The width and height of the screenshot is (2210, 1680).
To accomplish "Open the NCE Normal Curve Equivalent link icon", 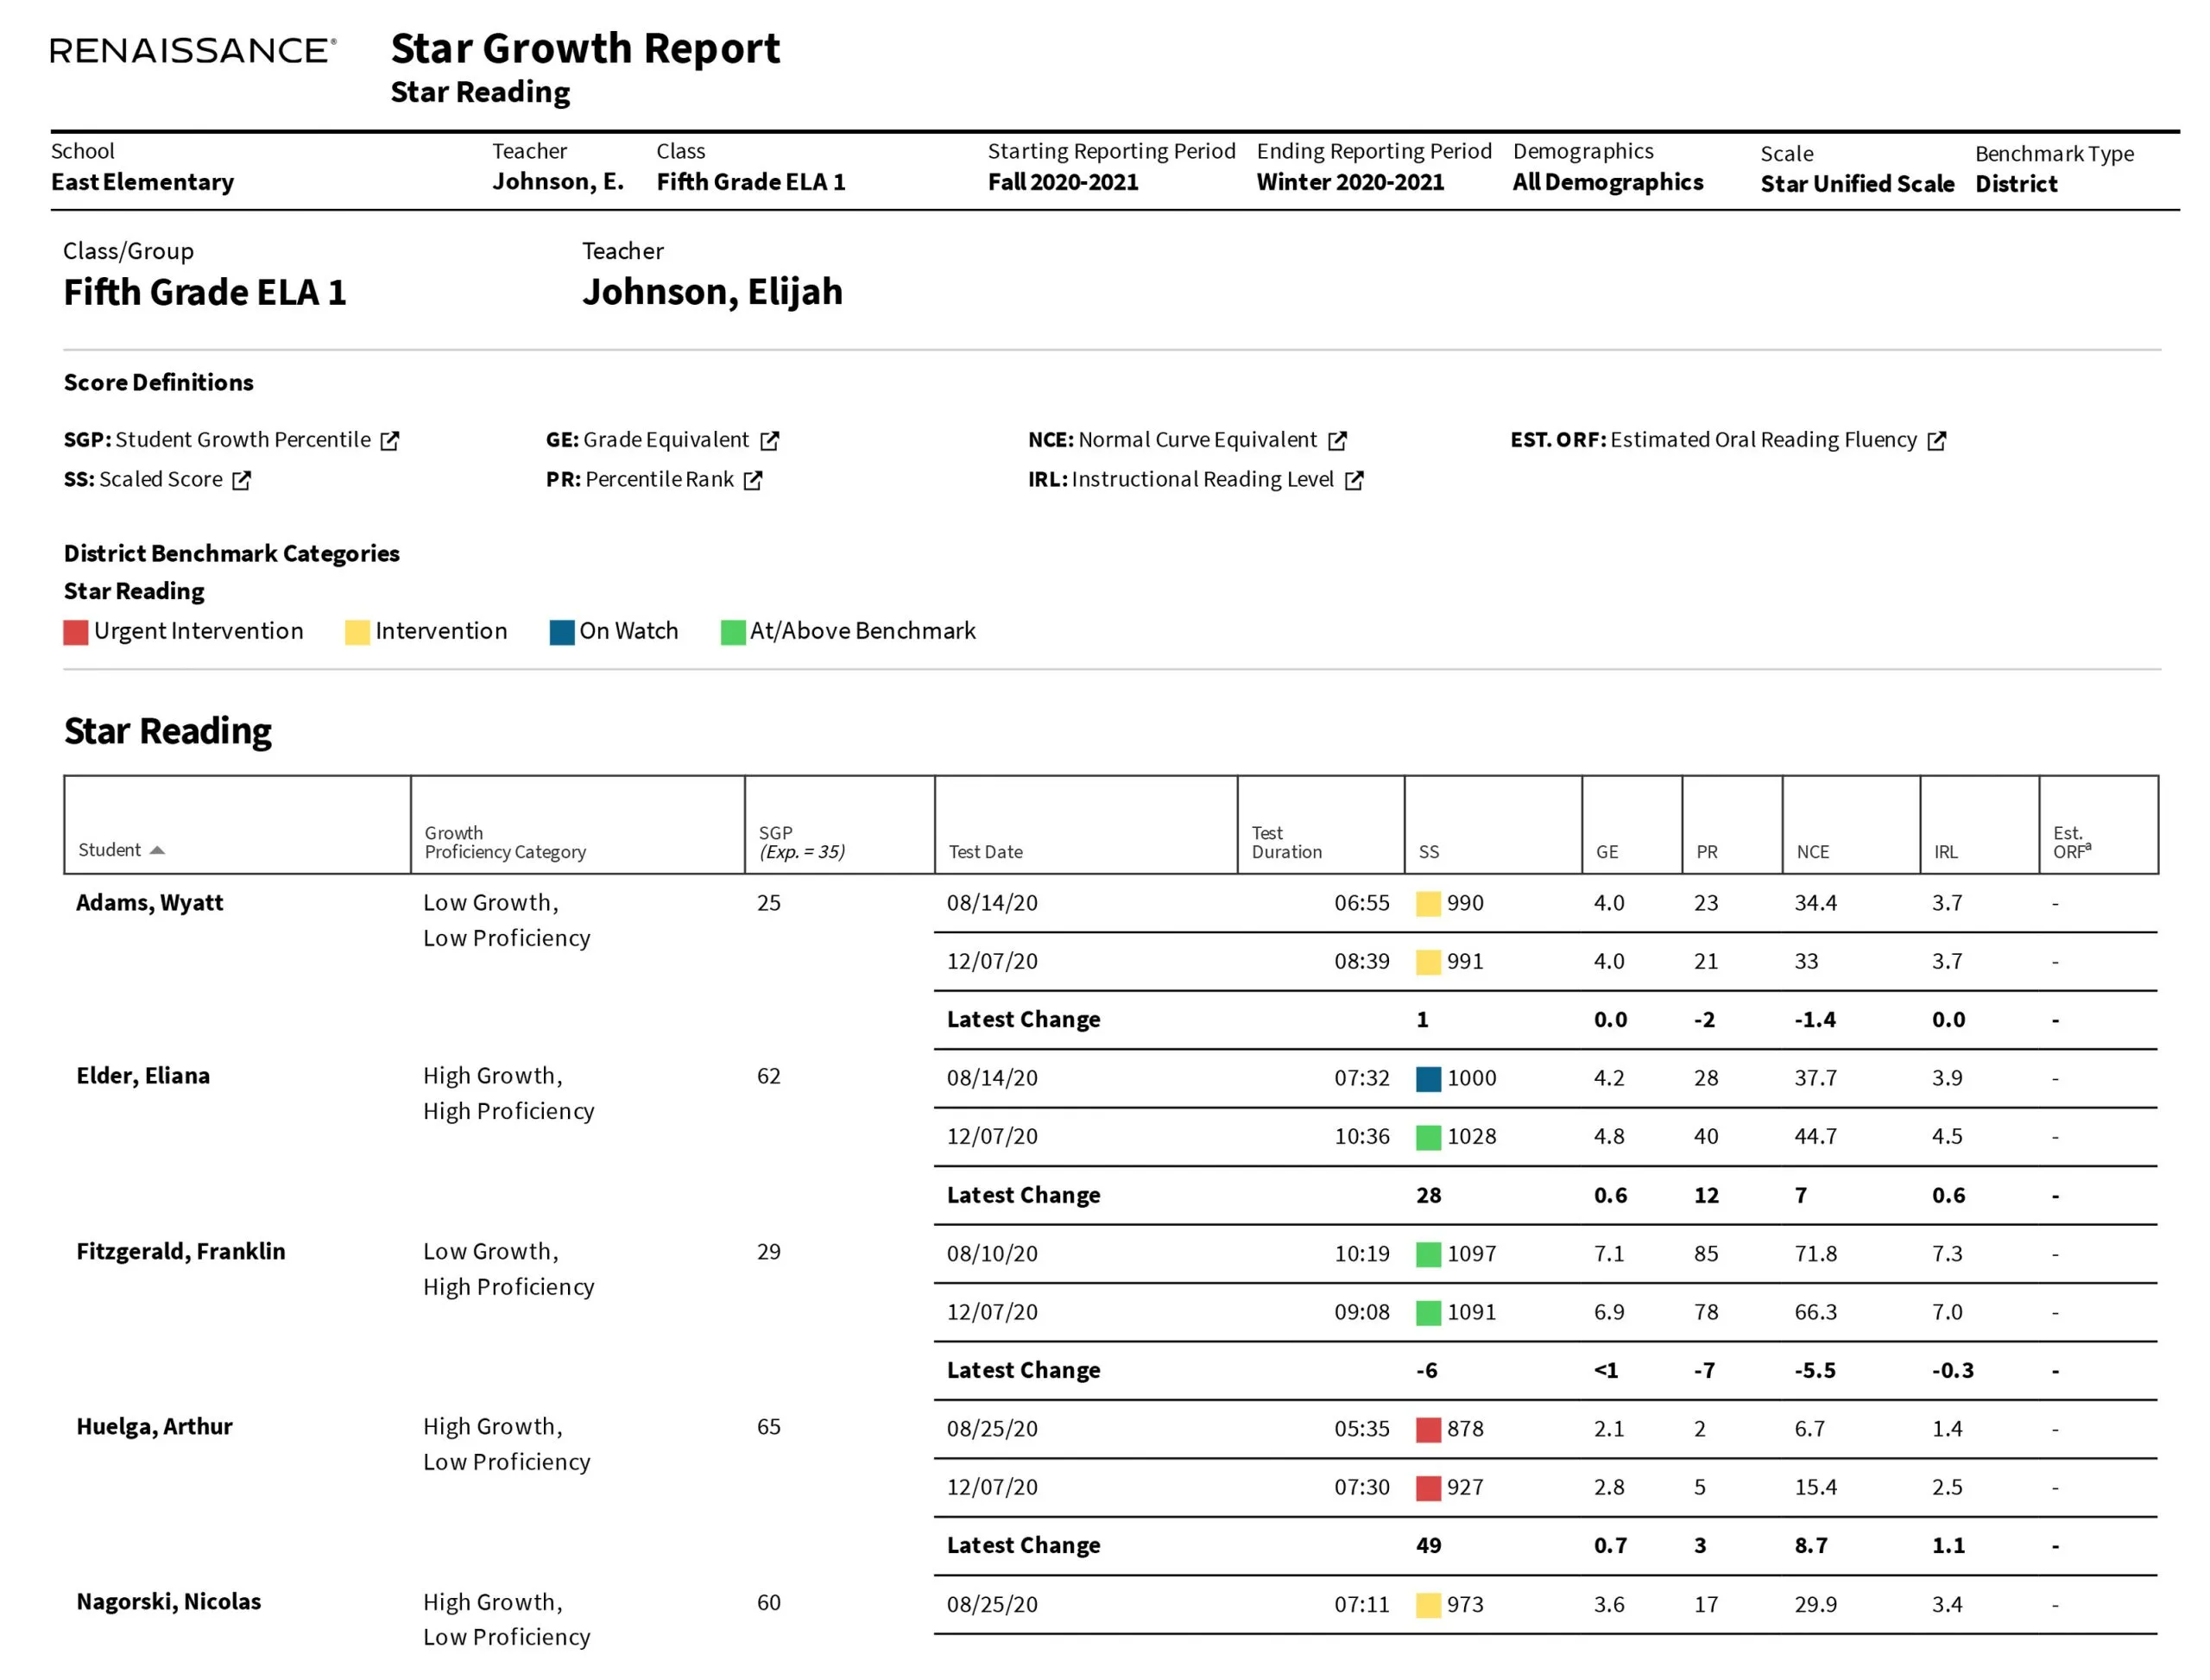I will 1337,440.
